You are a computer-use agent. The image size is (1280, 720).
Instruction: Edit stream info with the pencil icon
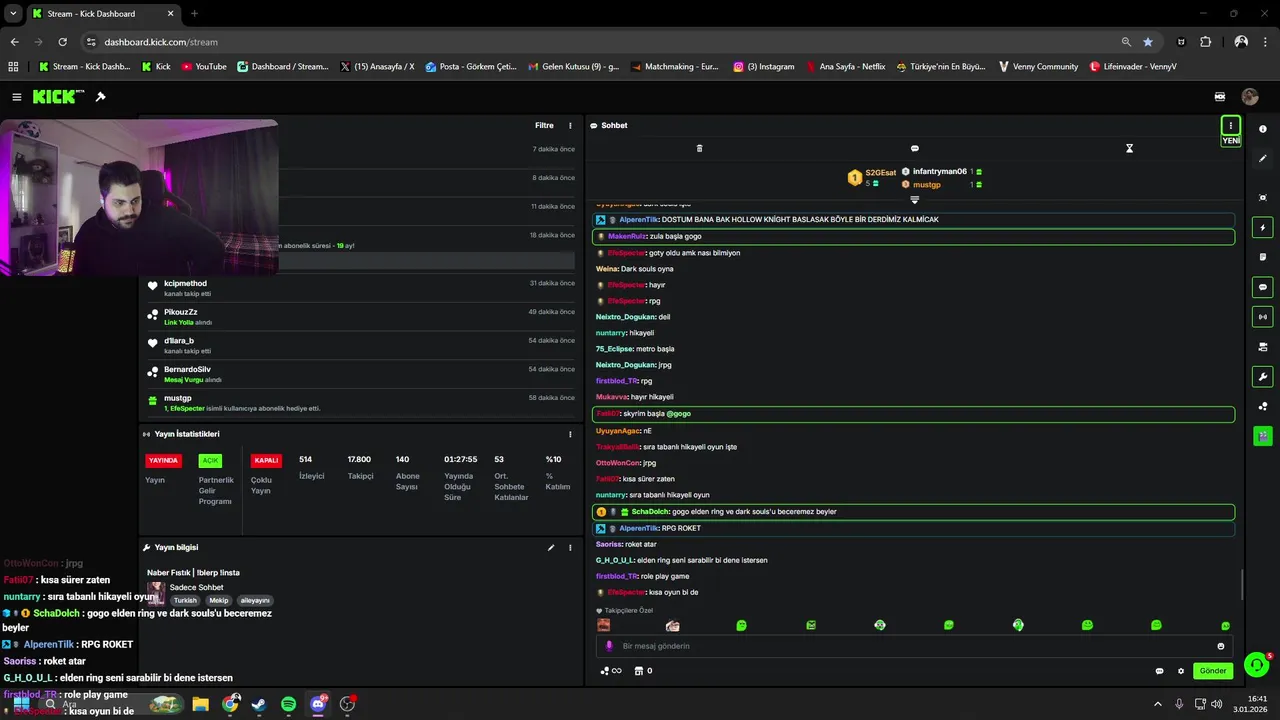point(550,548)
